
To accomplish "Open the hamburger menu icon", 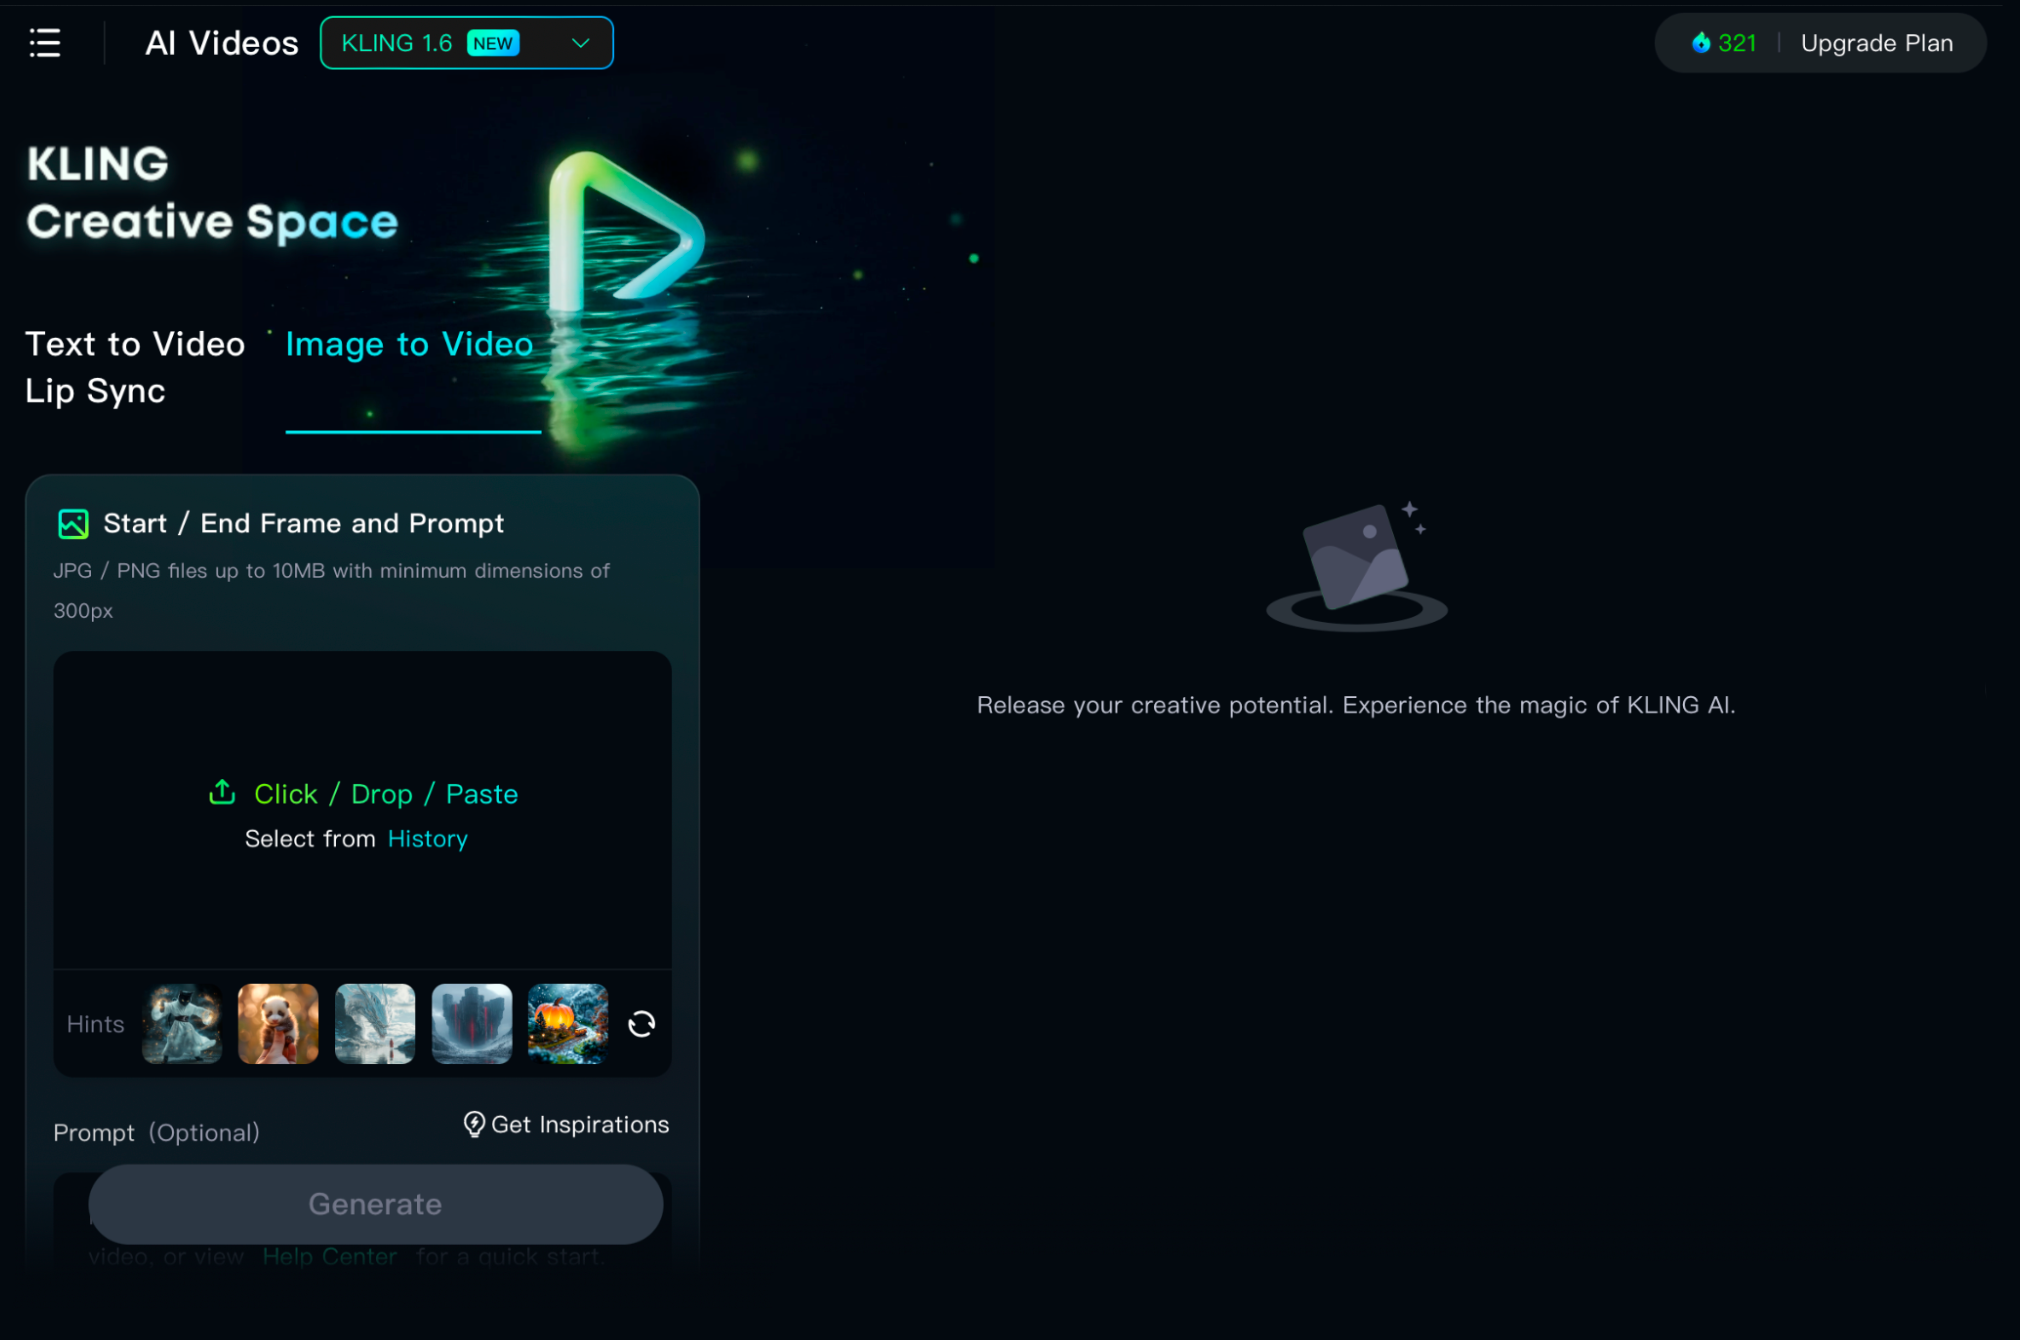I will click(45, 43).
